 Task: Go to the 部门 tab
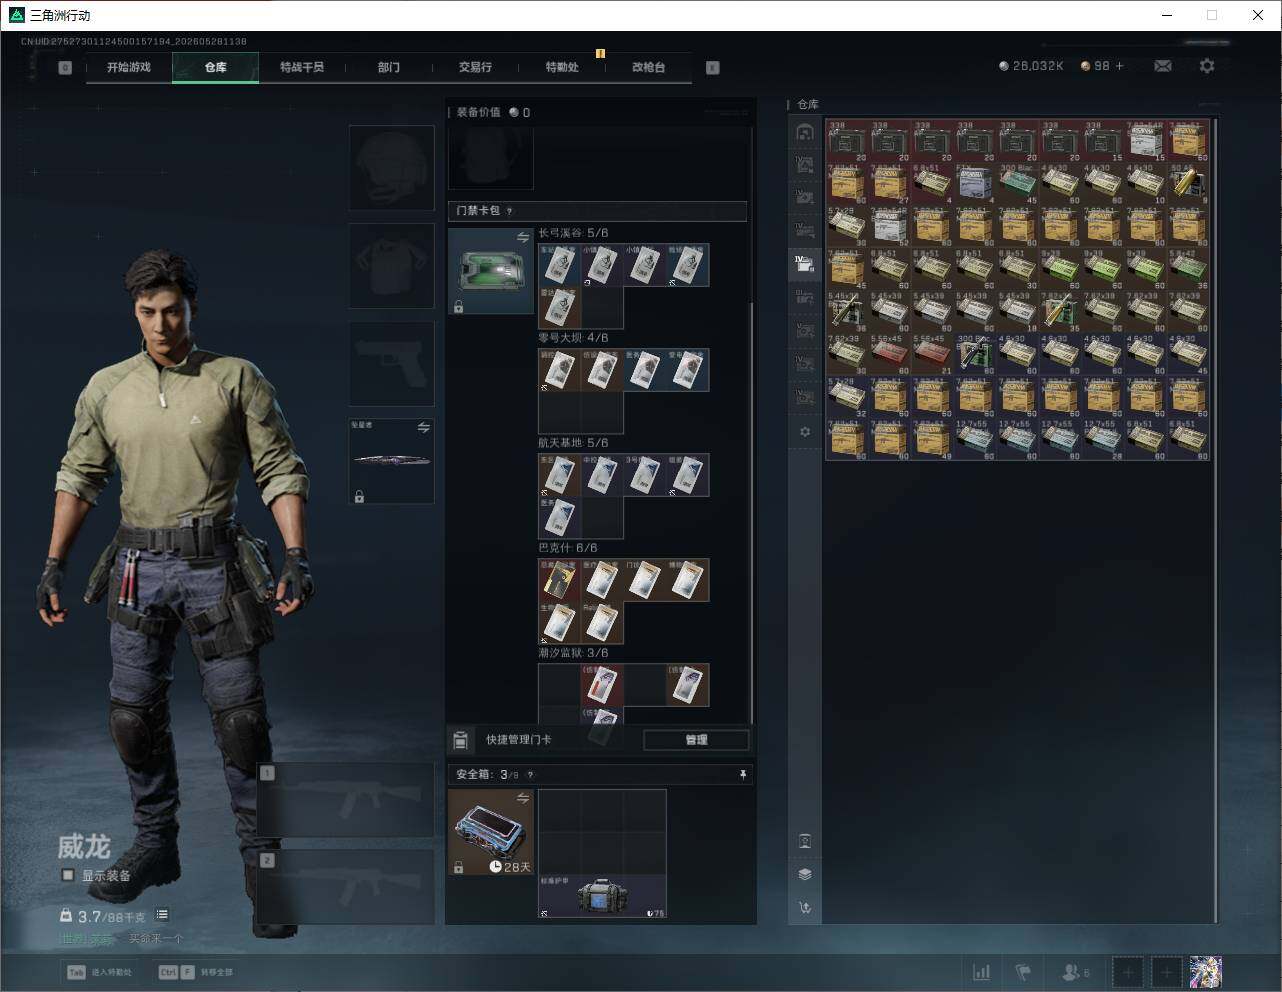point(388,67)
